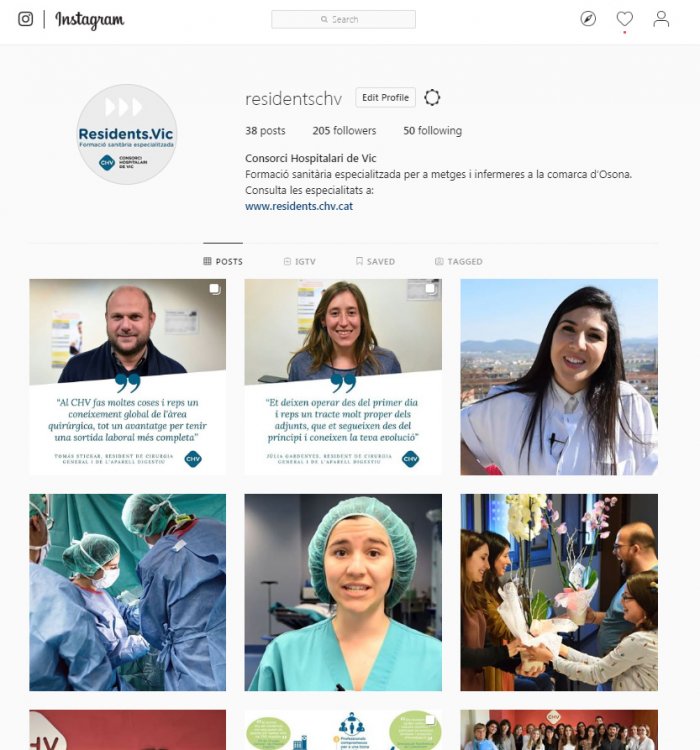The image size is (700, 750).
Task: Open the activity heart icon
Action: [x=624, y=19]
